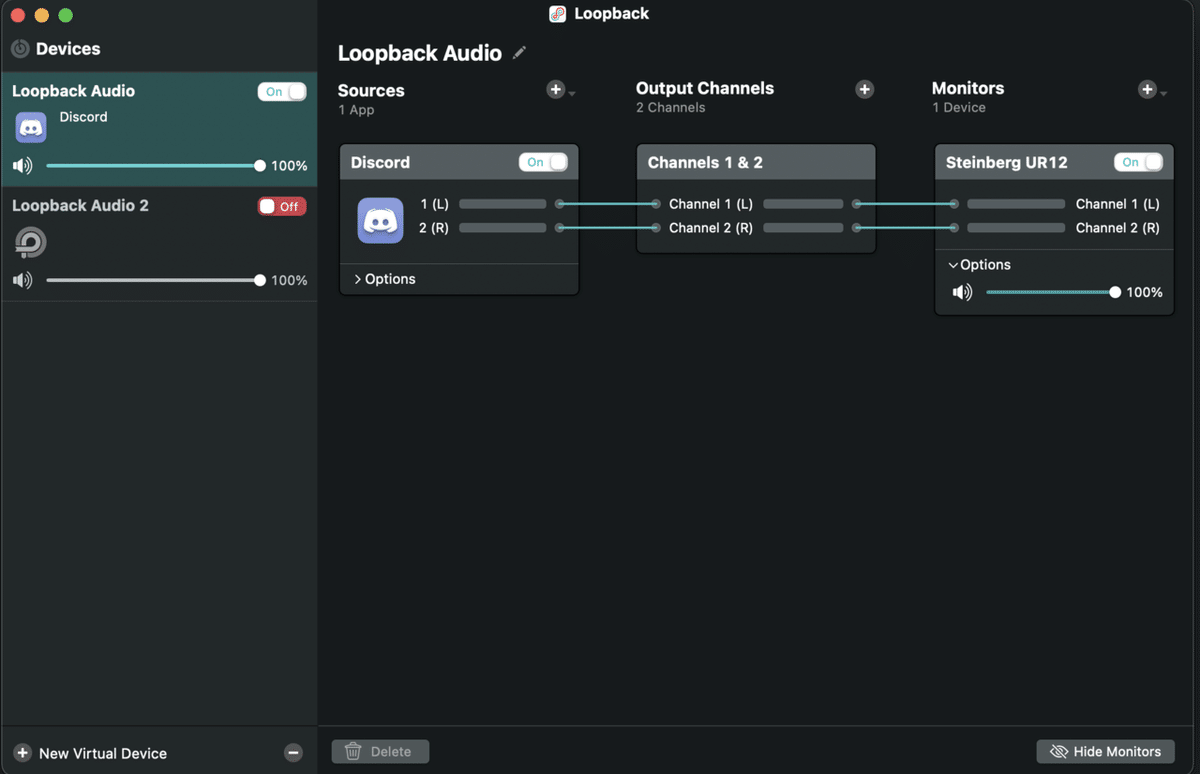The image size is (1200, 774).
Task: Mute Loopback Audio 2 via speaker icon
Action: (22, 280)
